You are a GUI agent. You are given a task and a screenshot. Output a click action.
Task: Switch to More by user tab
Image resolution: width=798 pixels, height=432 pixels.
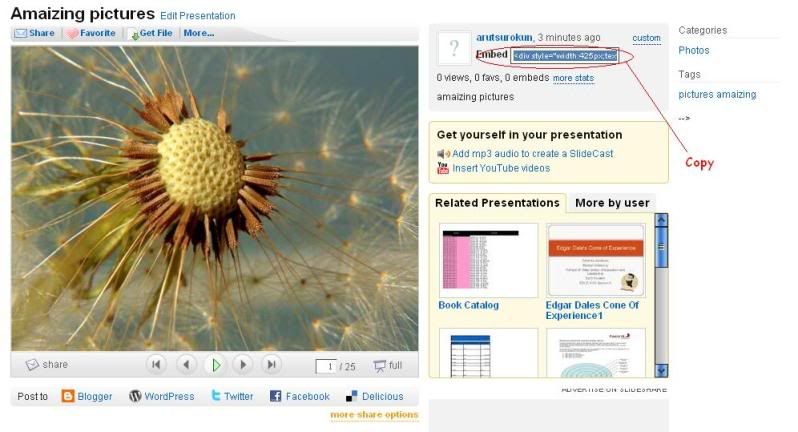[x=612, y=203]
